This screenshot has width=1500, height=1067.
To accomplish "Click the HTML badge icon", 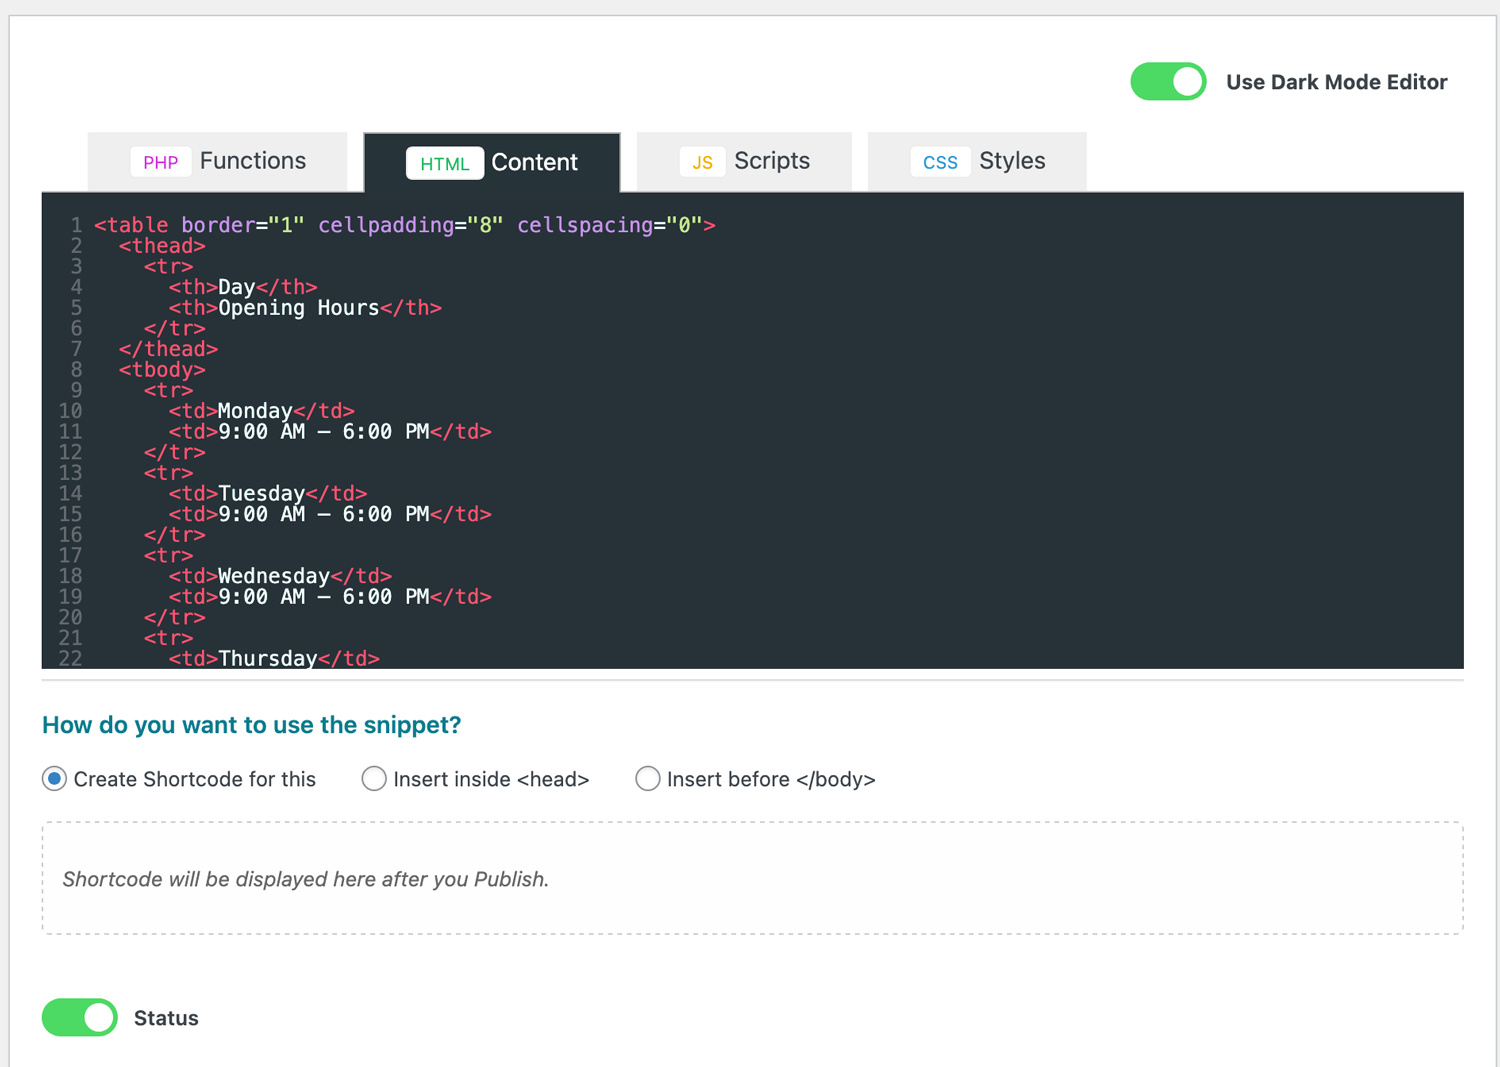I will coord(444,163).
